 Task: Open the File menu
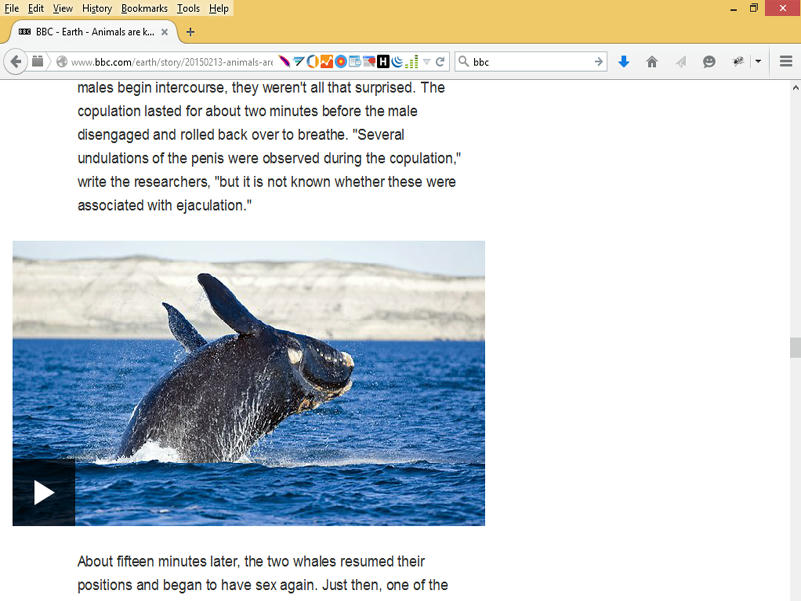point(12,9)
